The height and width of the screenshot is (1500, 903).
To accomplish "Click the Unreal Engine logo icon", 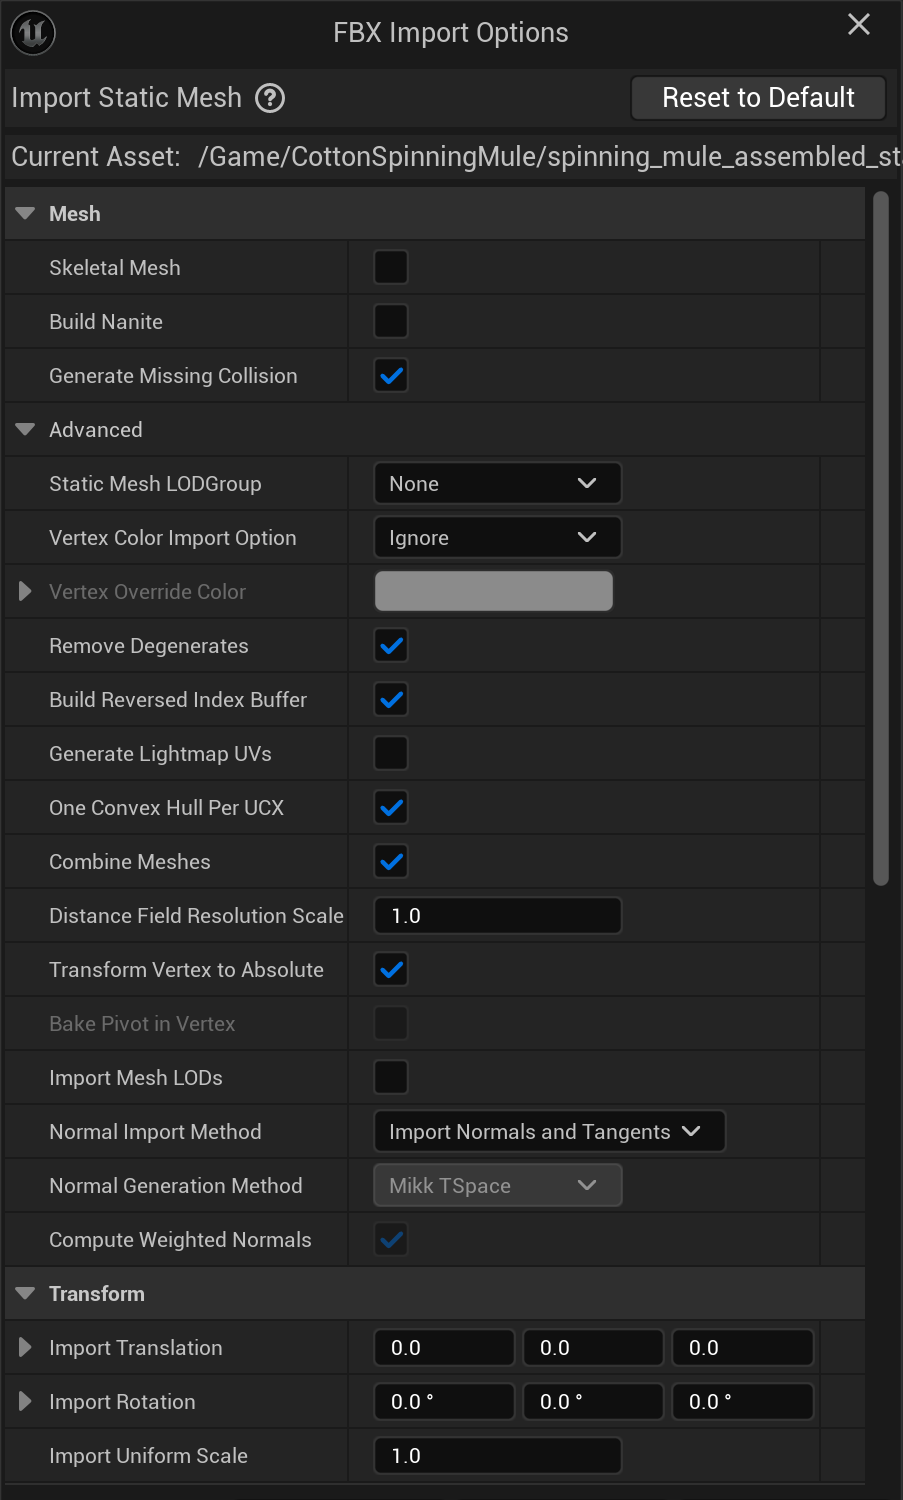I will (33, 33).
